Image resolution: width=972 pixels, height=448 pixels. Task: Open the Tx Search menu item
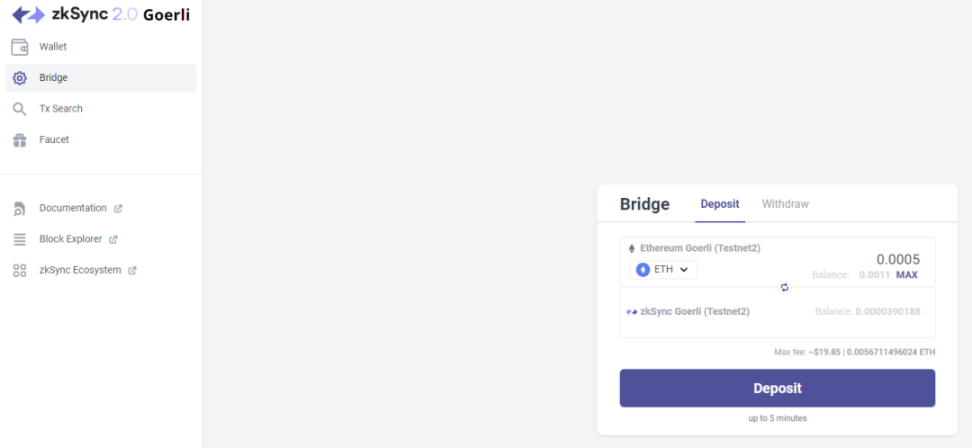[x=61, y=109]
